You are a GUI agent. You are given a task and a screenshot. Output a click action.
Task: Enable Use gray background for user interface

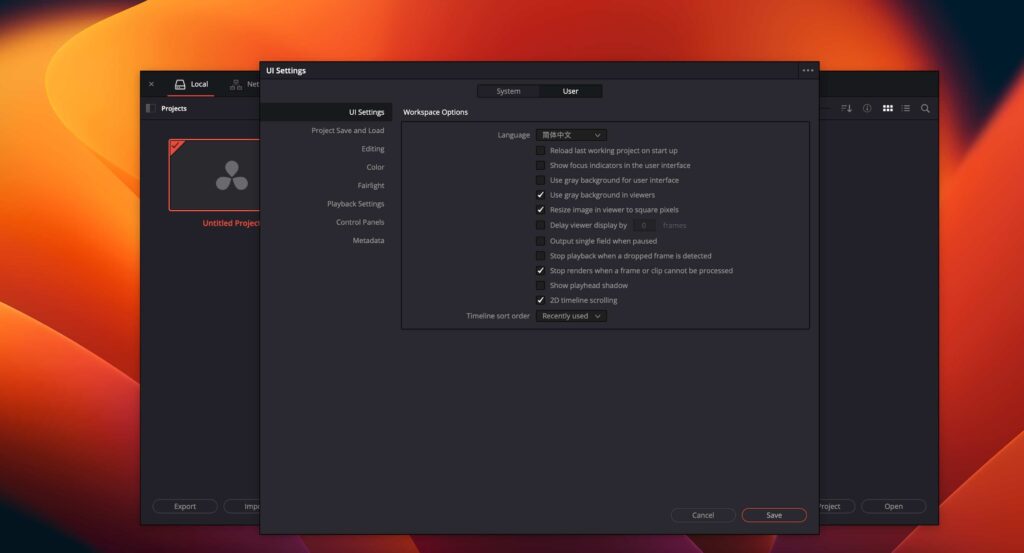pyautogui.click(x=540, y=180)
